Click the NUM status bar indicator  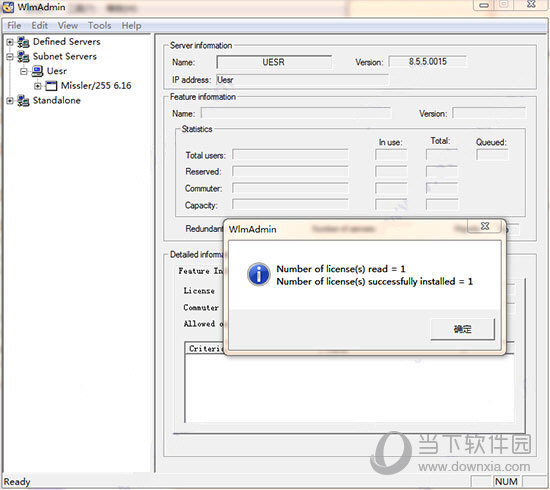click(506, 482)
